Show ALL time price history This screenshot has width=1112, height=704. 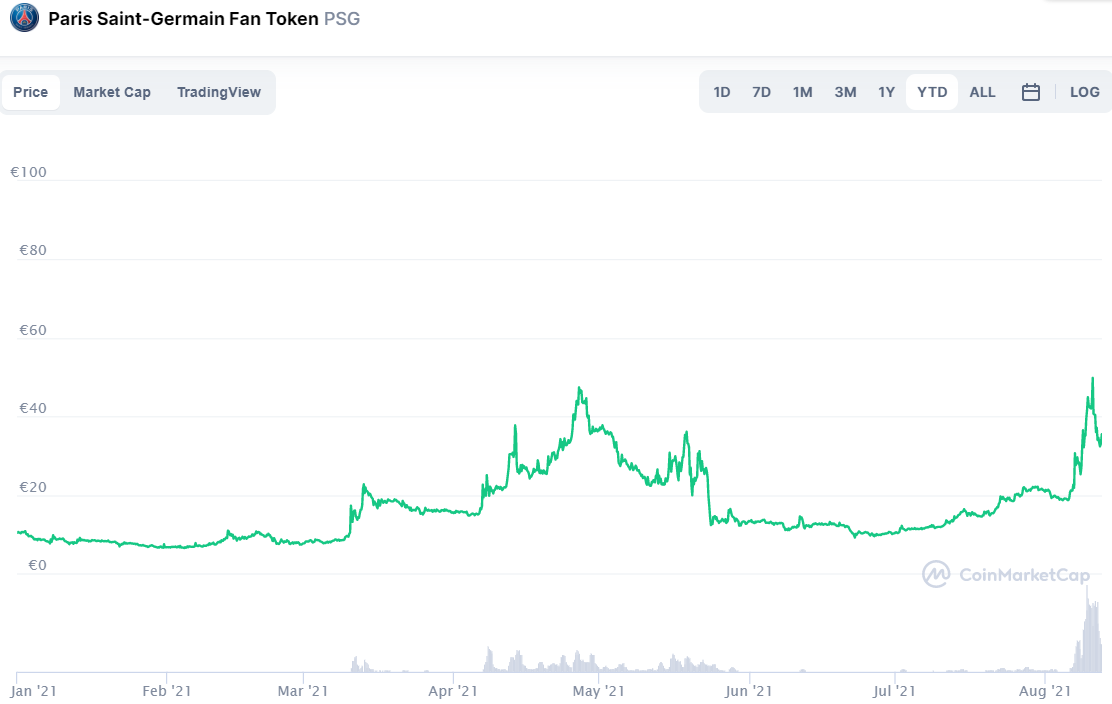(x=983, y=92)
